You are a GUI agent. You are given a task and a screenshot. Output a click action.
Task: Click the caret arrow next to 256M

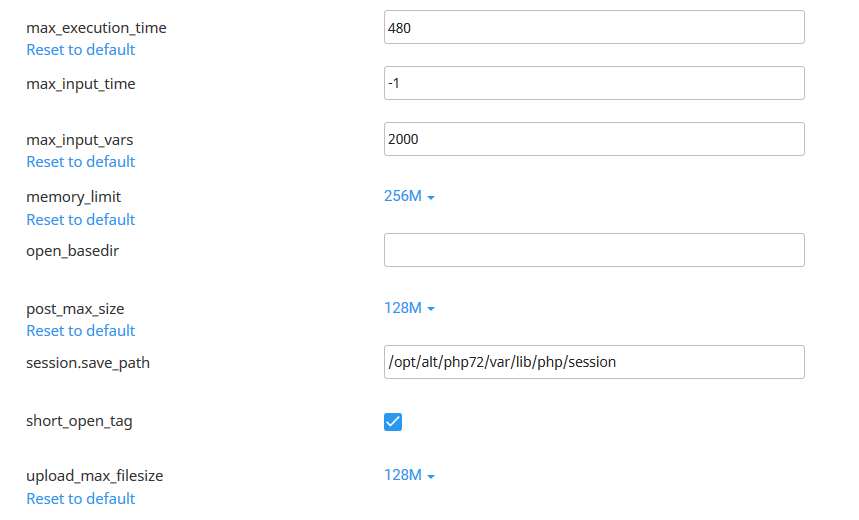[431, 198]
